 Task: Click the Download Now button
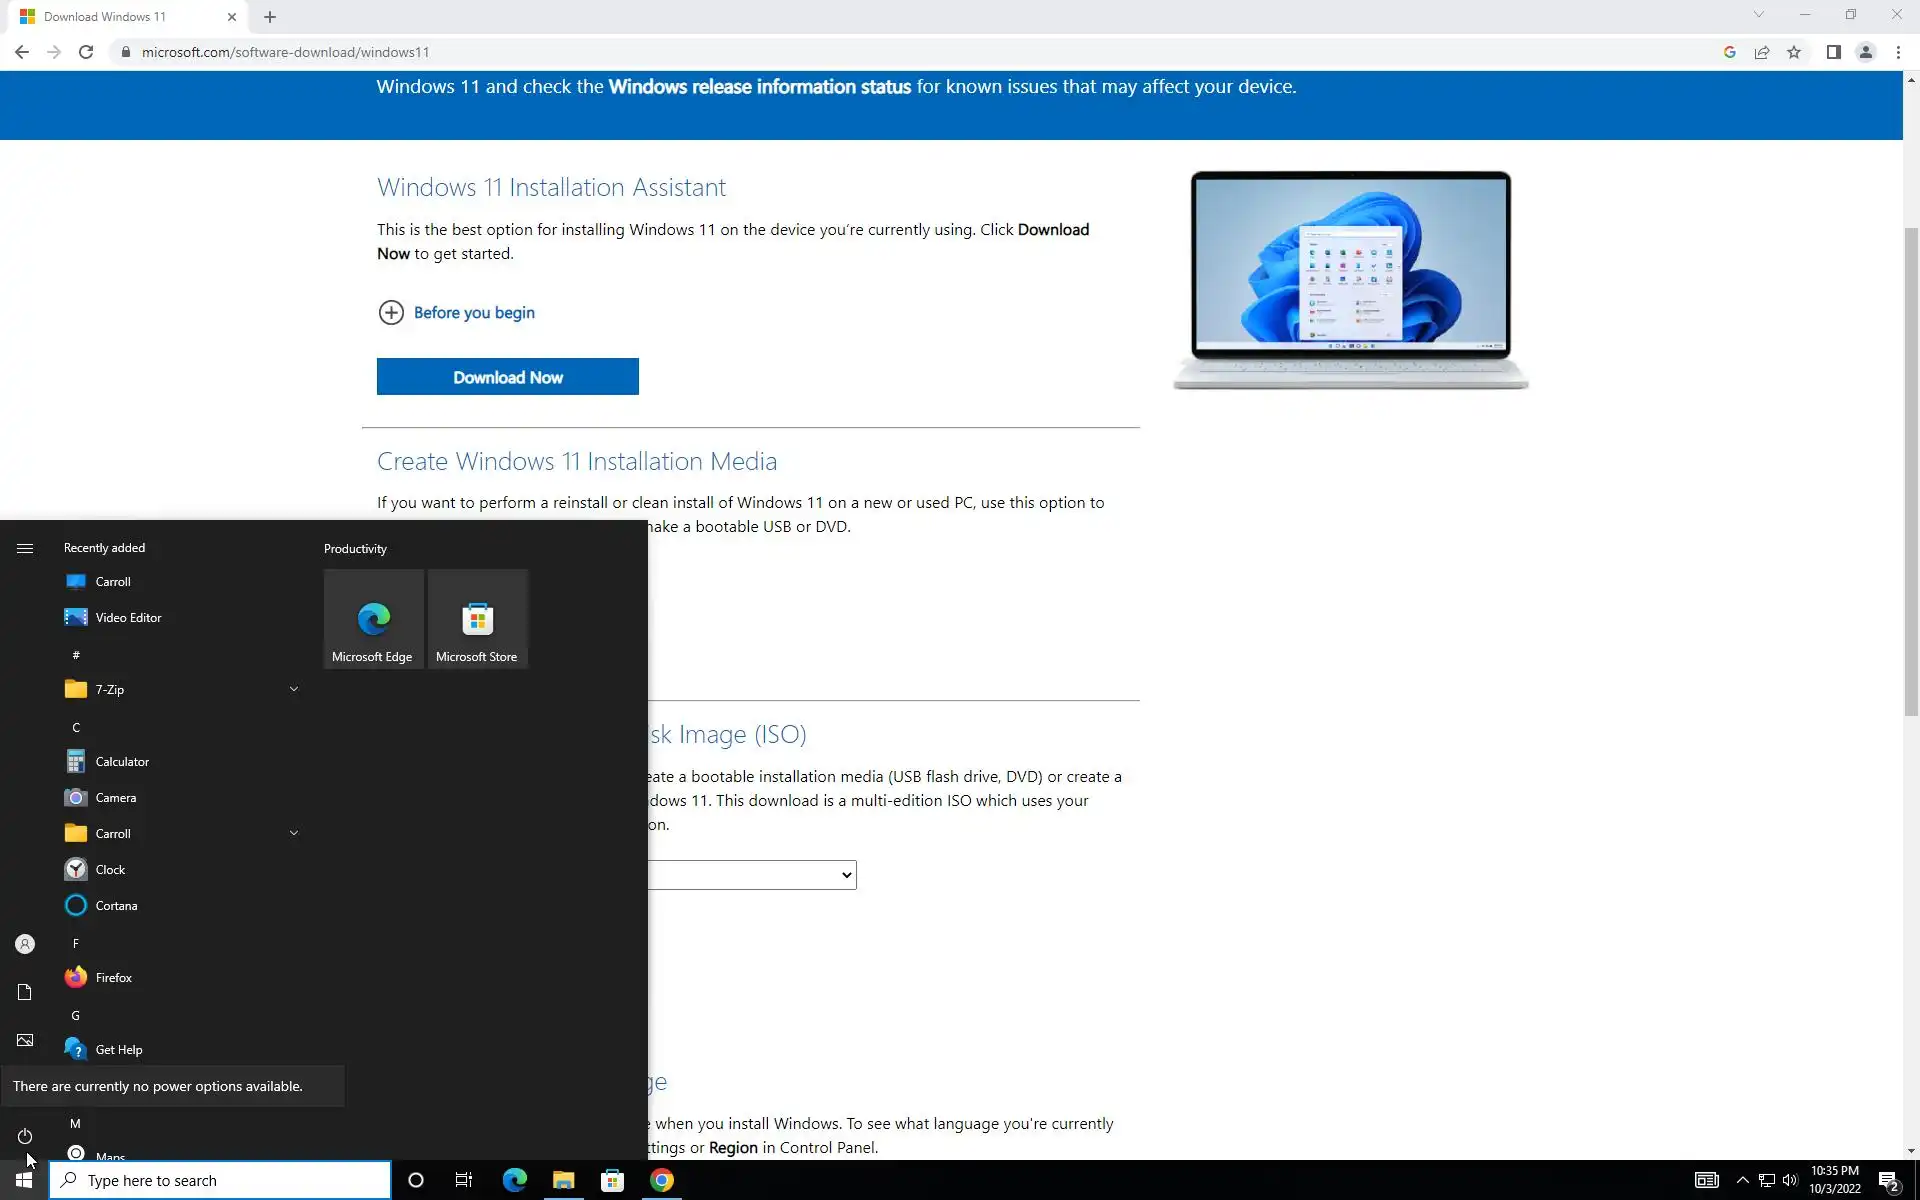[507, 377]
